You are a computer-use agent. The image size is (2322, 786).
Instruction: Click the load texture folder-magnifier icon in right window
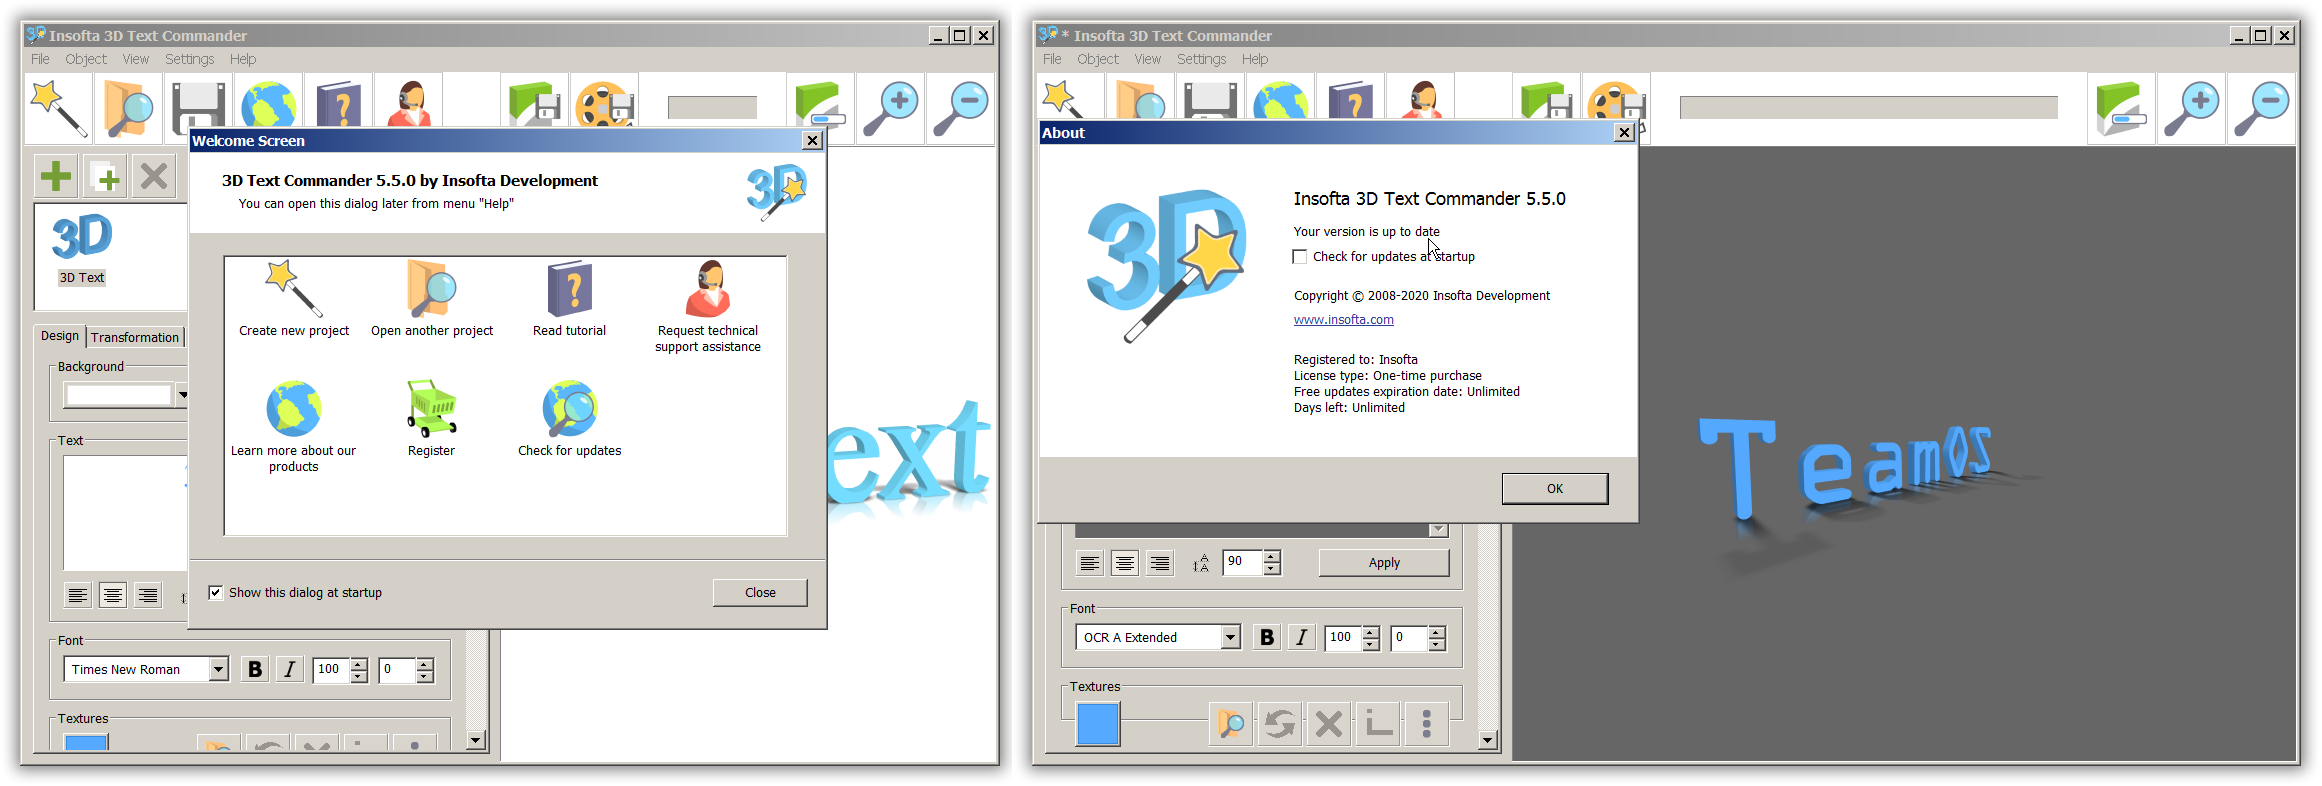(1231, 723)
